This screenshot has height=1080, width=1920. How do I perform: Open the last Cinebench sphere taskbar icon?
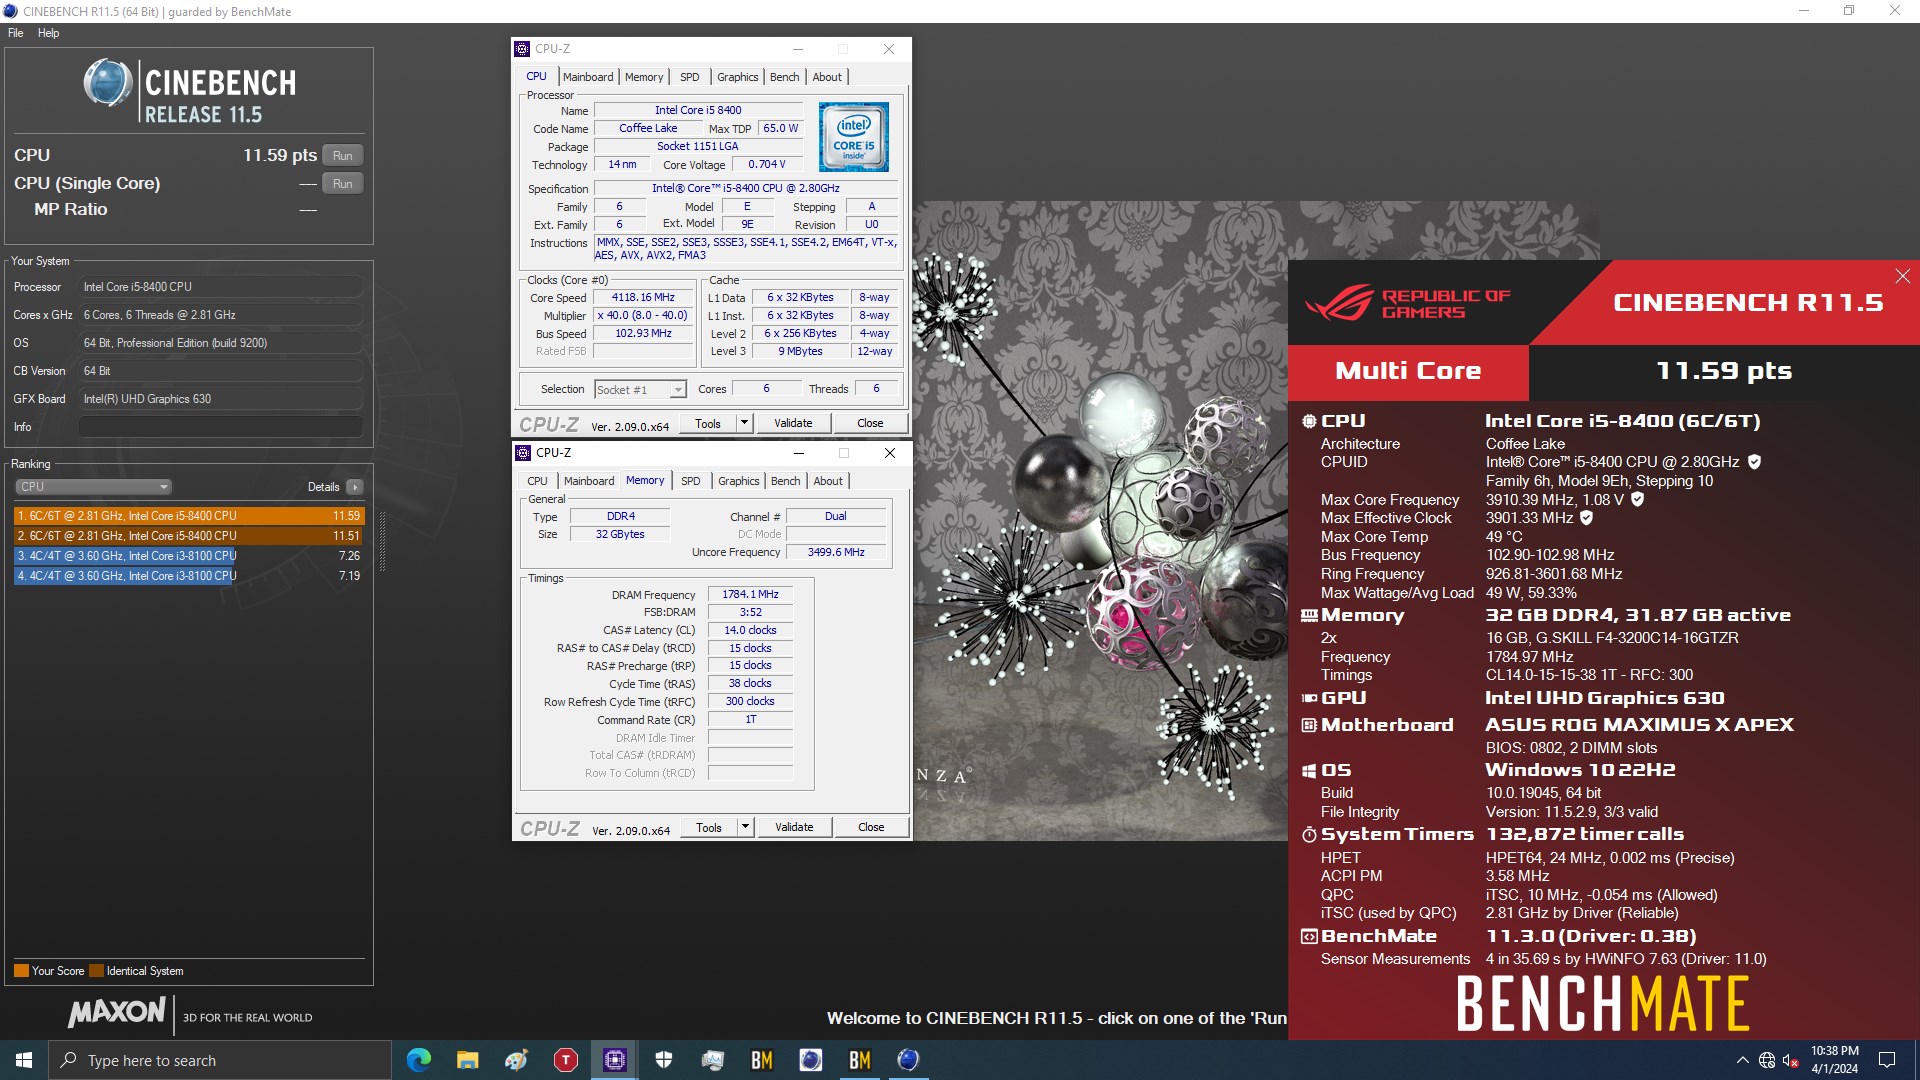pos(908,1060)
